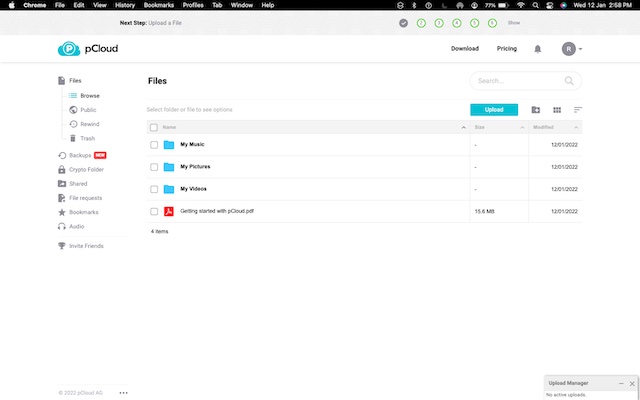Open Public in the sidebar

point(83,110)
